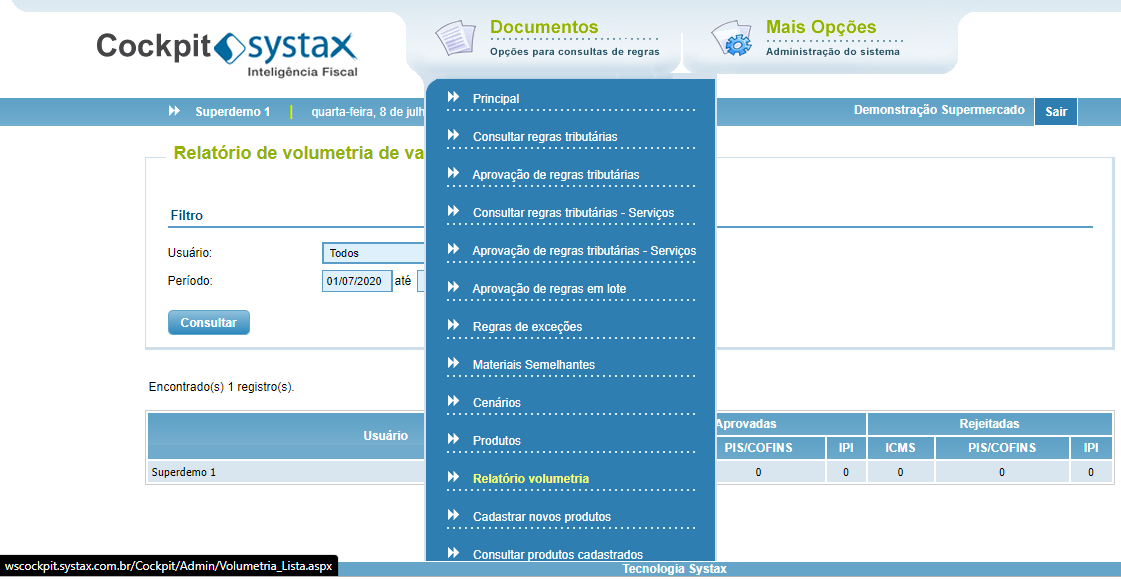Click the IPI header under Rejeitadas
The width and height of the screenshot is (1121, 579).
(1091, 448)
